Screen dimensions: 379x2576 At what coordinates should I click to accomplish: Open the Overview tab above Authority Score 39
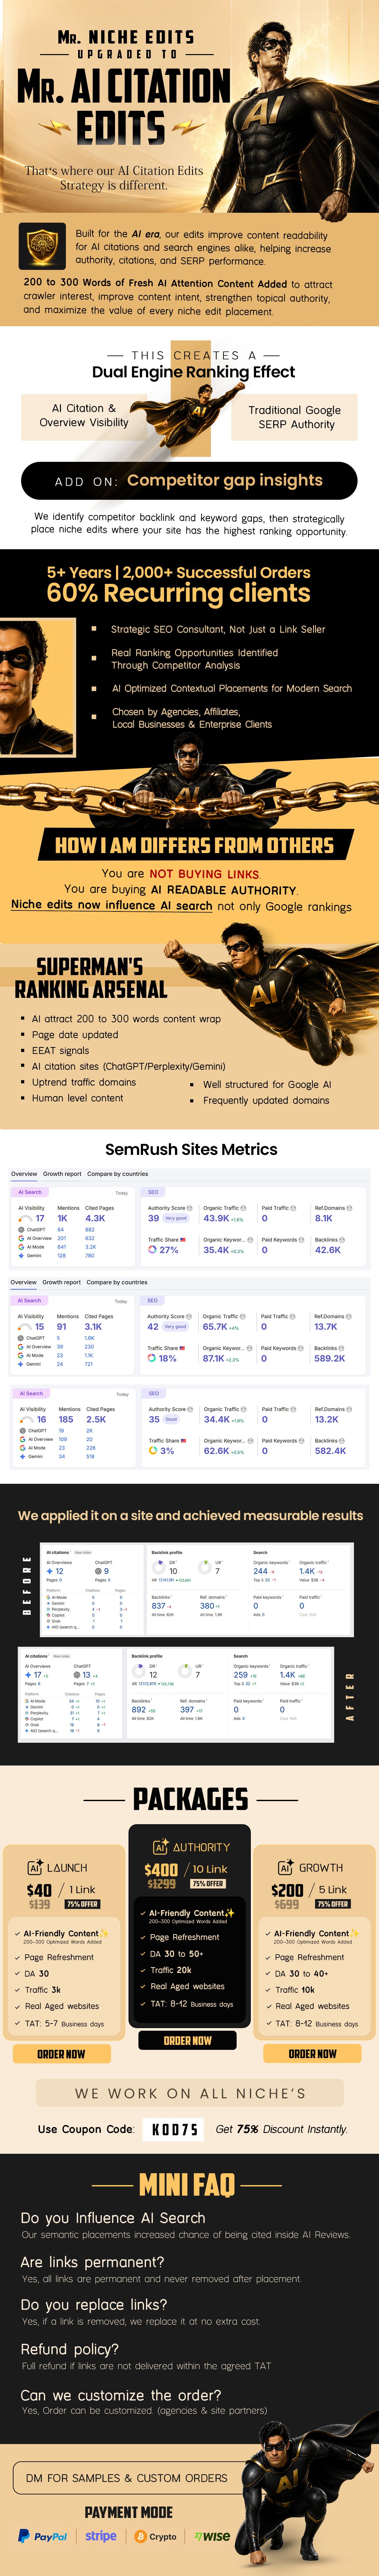click(24, 1174)
